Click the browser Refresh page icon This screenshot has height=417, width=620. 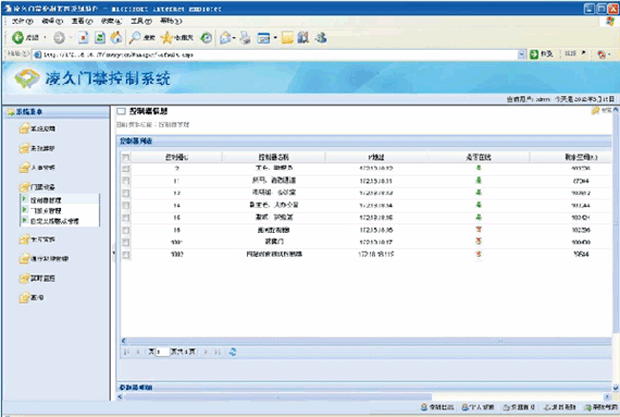(x=99, y=37)
